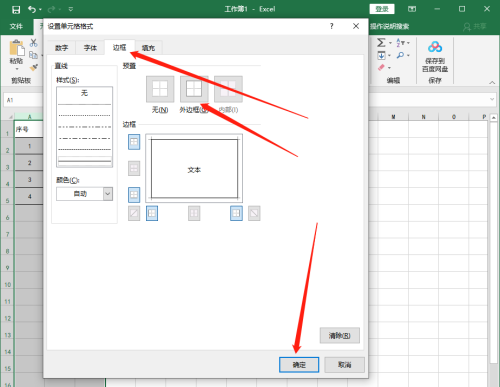Click the Redo arrow icon
The width and height of the screenshot is (500, 387).
click(x=51, y=9)
